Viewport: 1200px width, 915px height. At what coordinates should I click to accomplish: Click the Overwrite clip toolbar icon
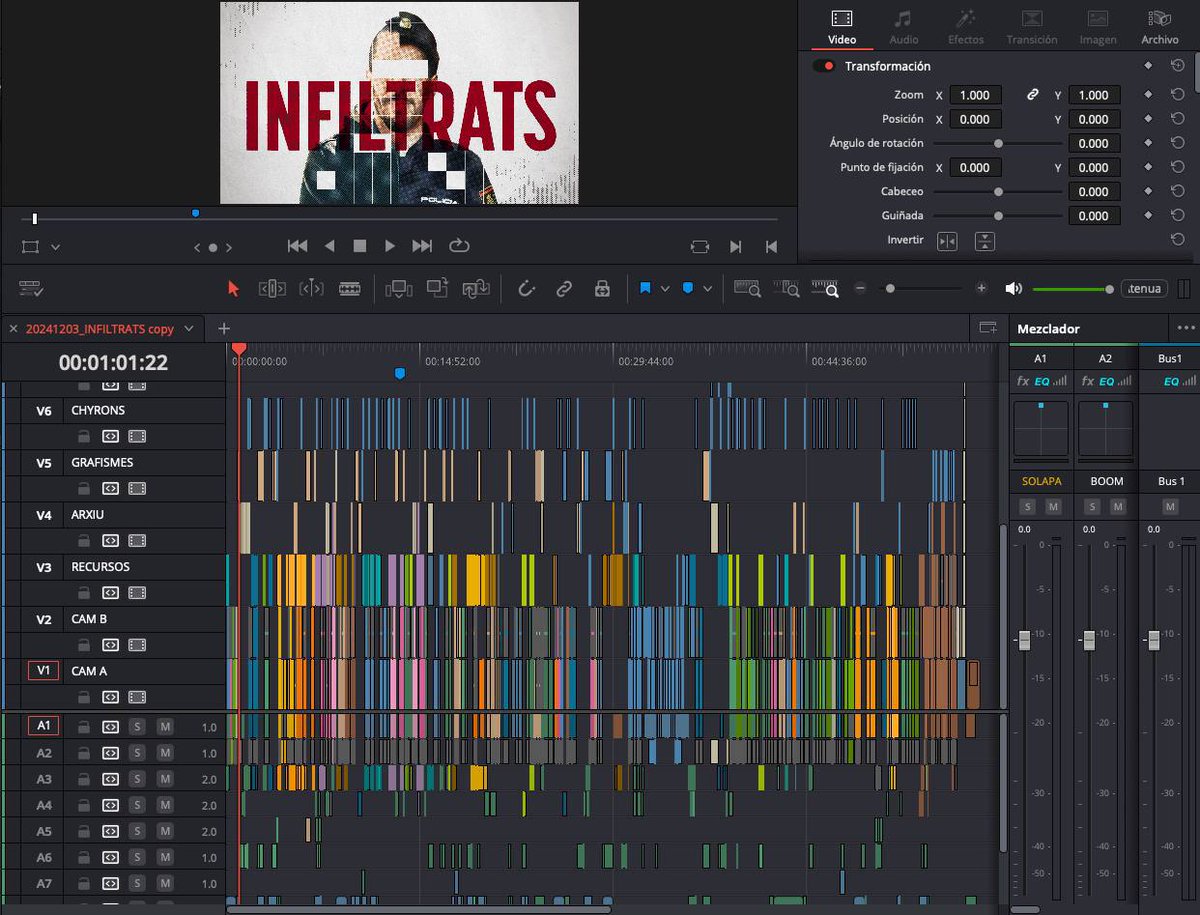[437, 288]
